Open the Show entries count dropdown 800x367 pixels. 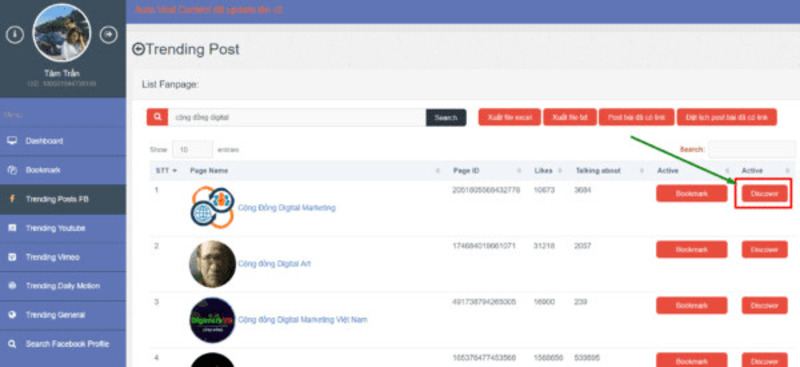(x=192, y=150)
